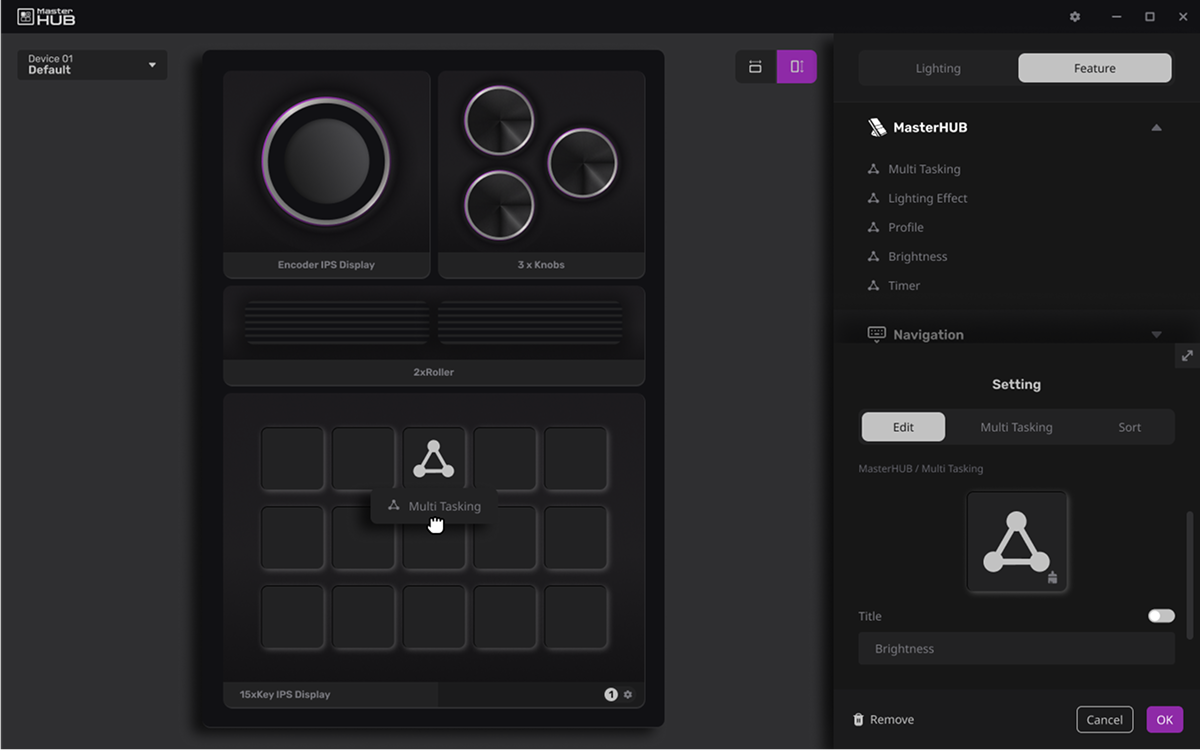
Task: Click the icon beside Brightness feature
Action: [x=873, y=256]
